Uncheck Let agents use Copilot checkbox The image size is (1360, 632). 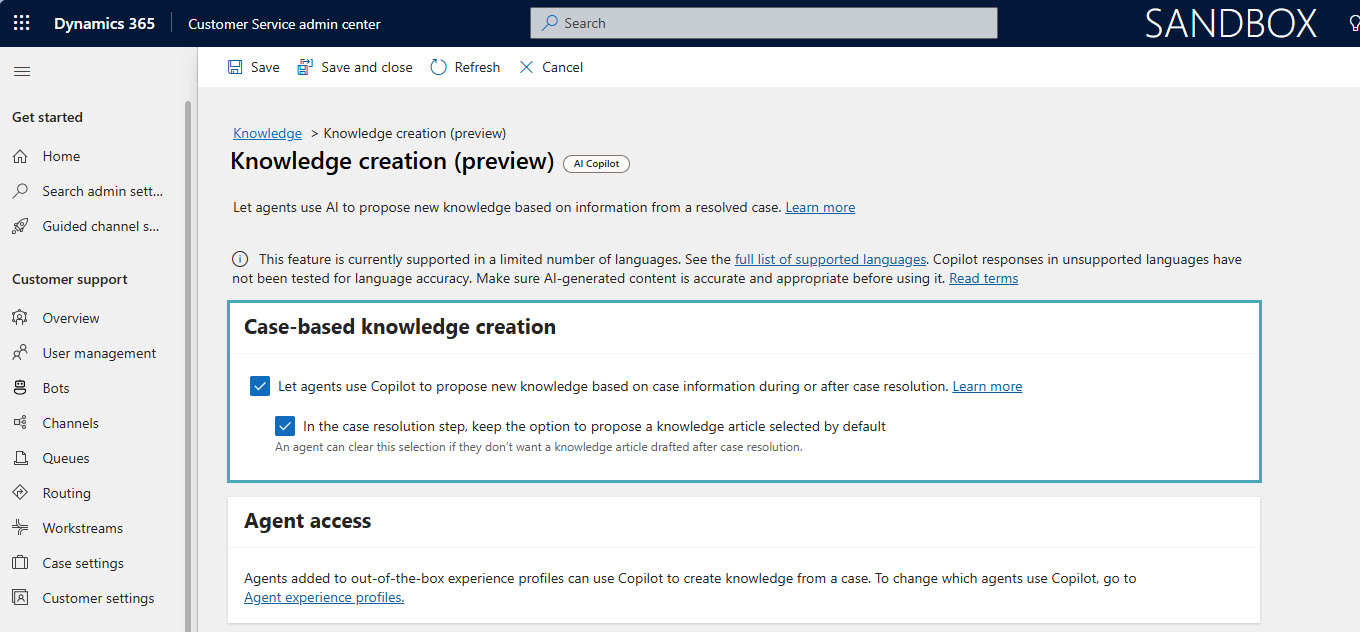click(260, 386)
